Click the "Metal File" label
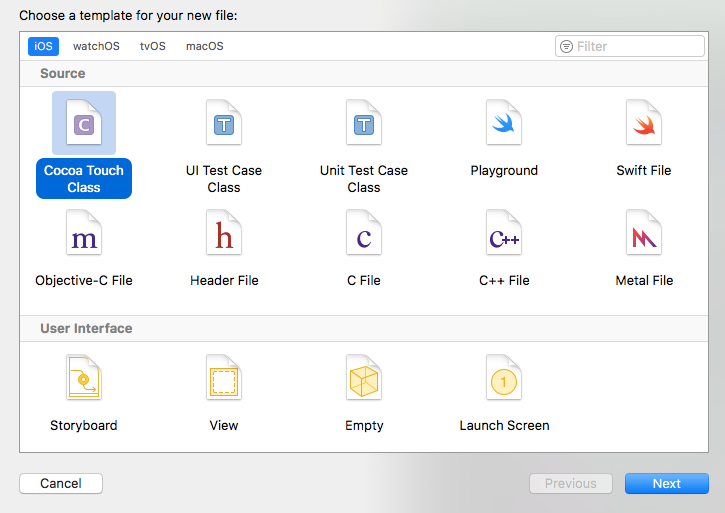The height and width of the screenshot is (513, 725). tap(644, 280)
